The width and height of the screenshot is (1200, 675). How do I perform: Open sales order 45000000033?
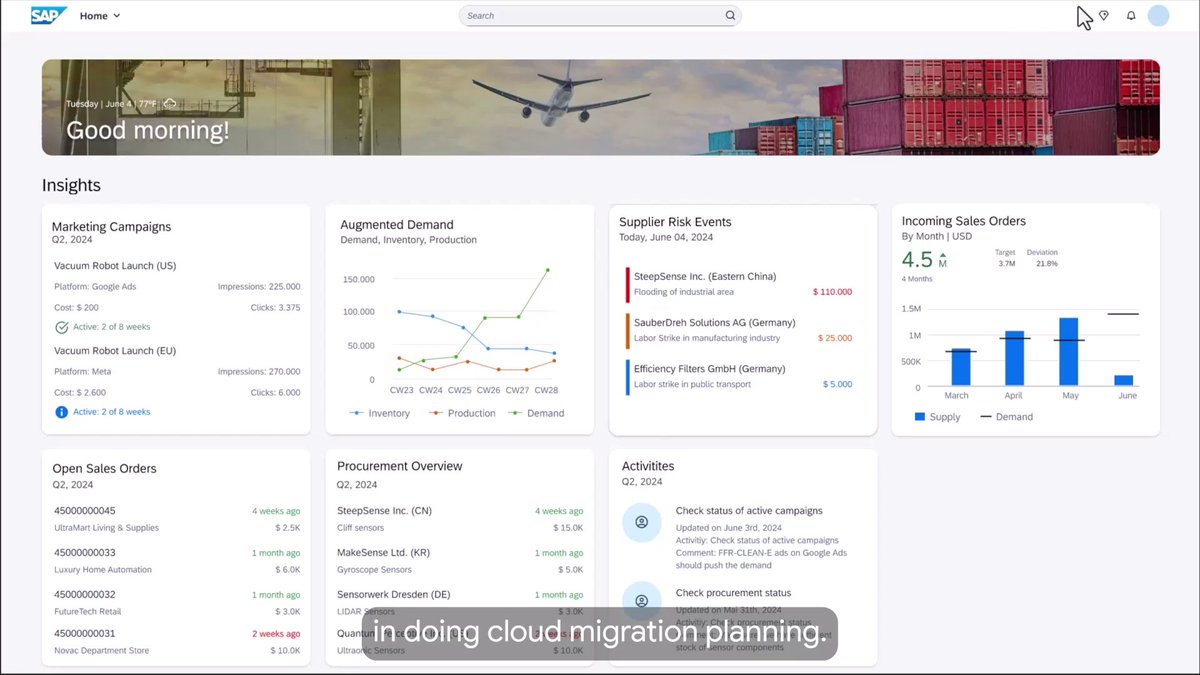tap(85, 553)
